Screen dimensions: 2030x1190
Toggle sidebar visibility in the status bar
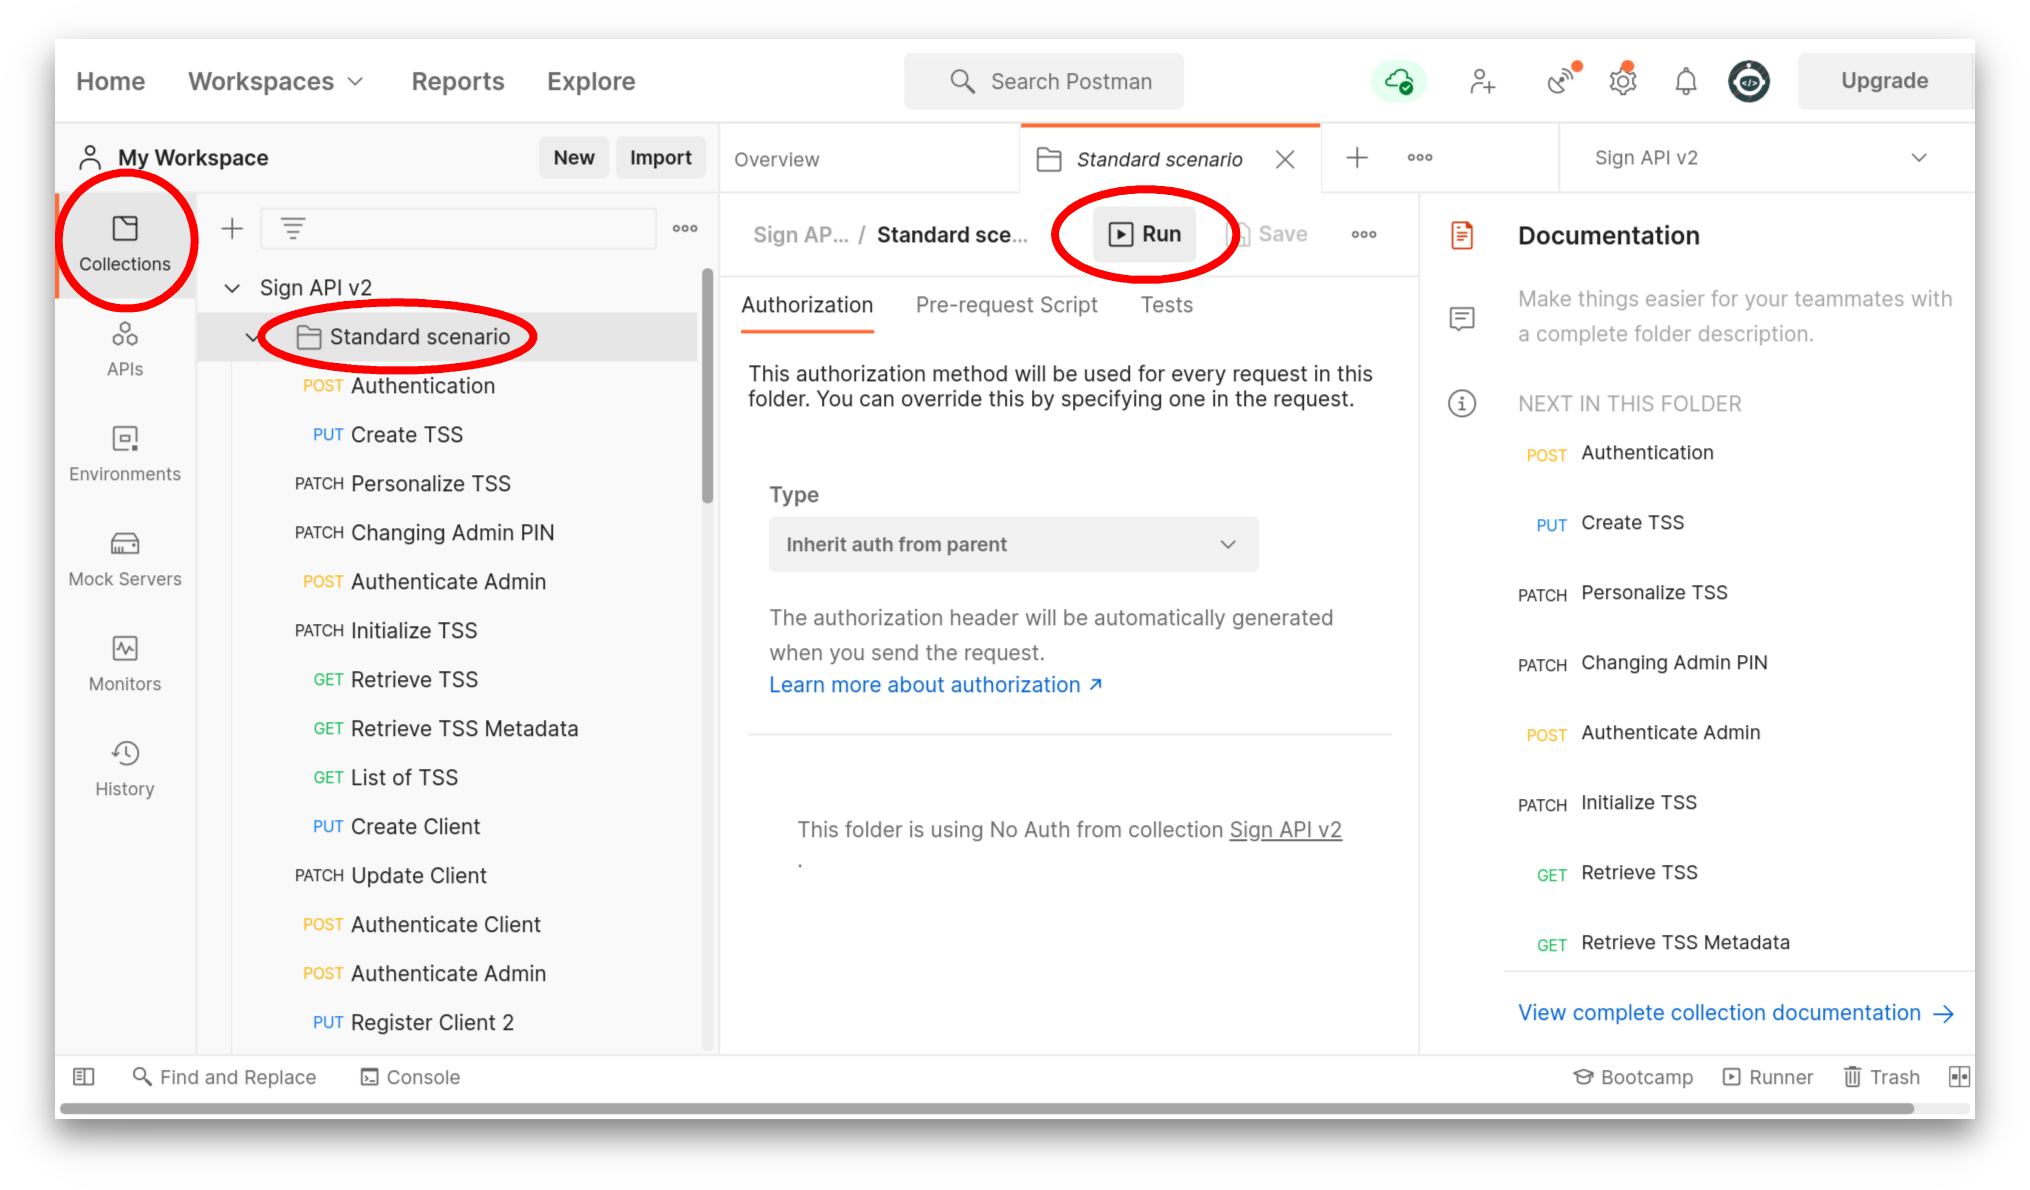click(x=84, y=1077)
